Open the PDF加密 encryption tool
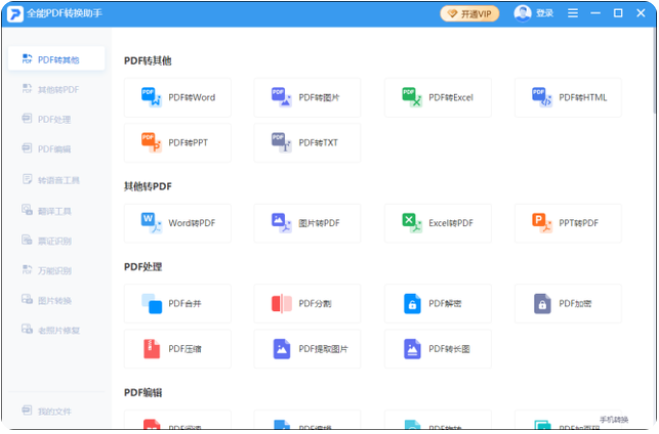This screenshot has width=659, height=434. [x=568, y=303]
